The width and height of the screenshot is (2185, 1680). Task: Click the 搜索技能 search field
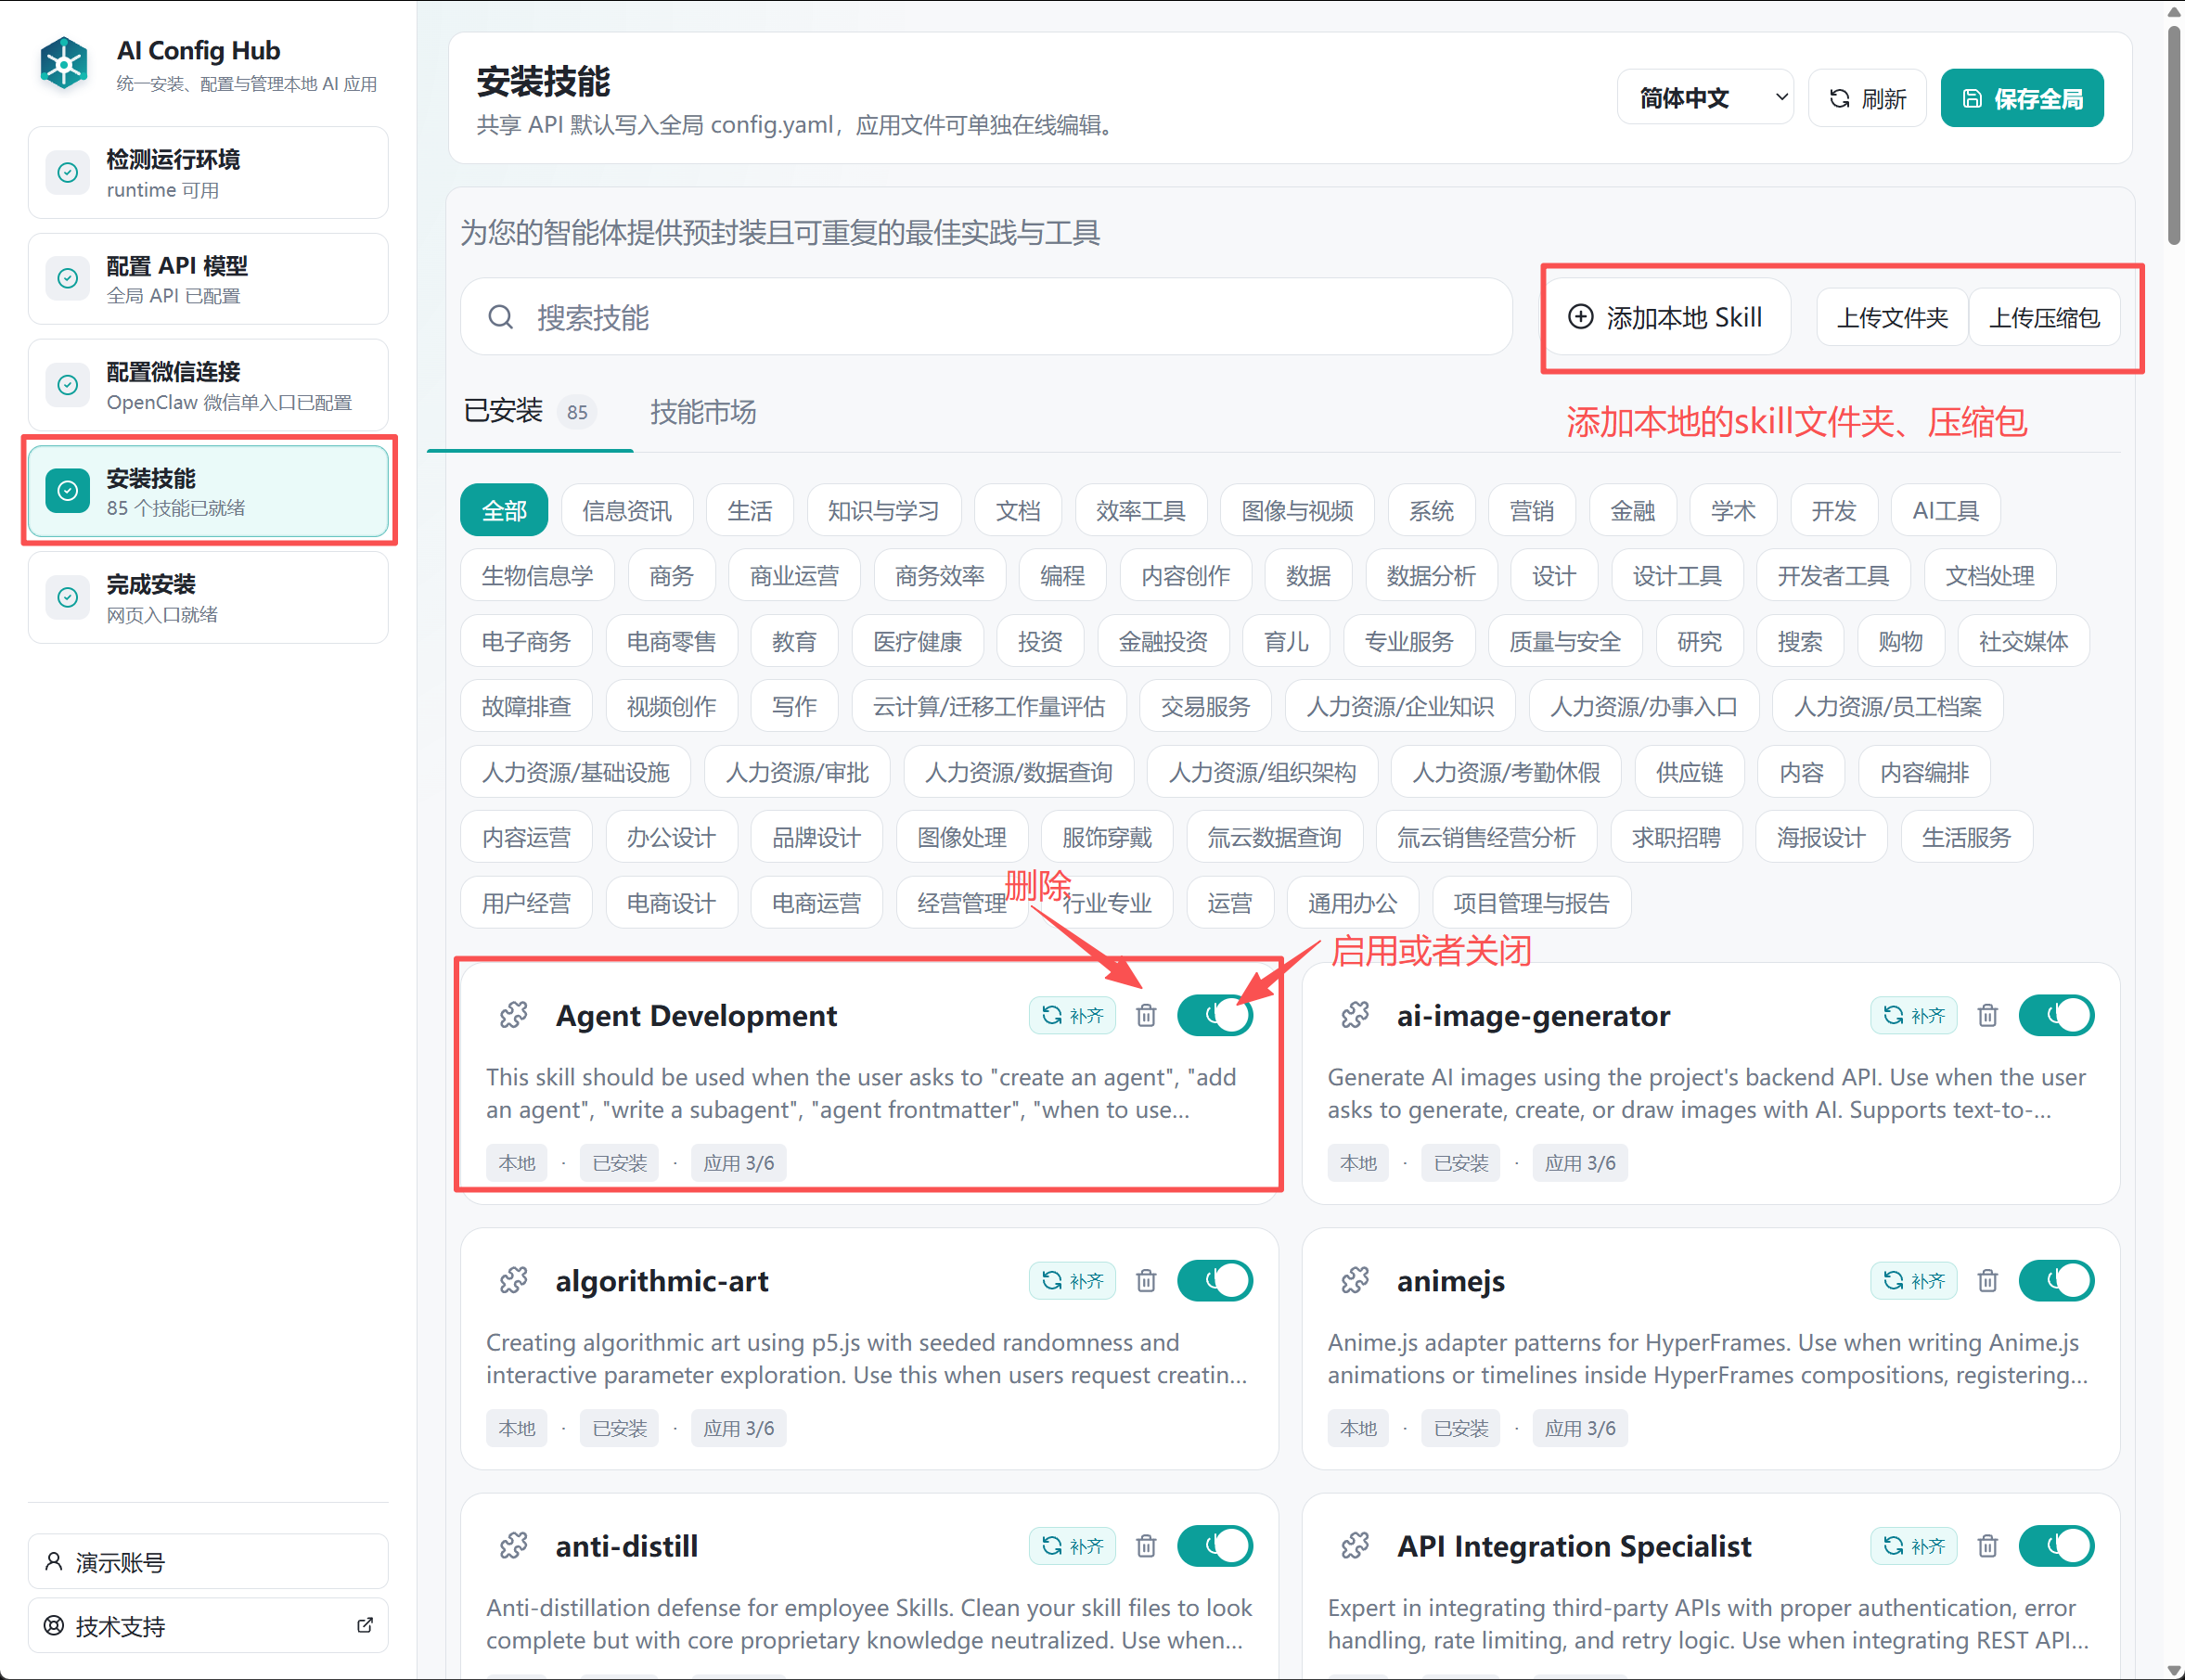[x=986, y=318]
